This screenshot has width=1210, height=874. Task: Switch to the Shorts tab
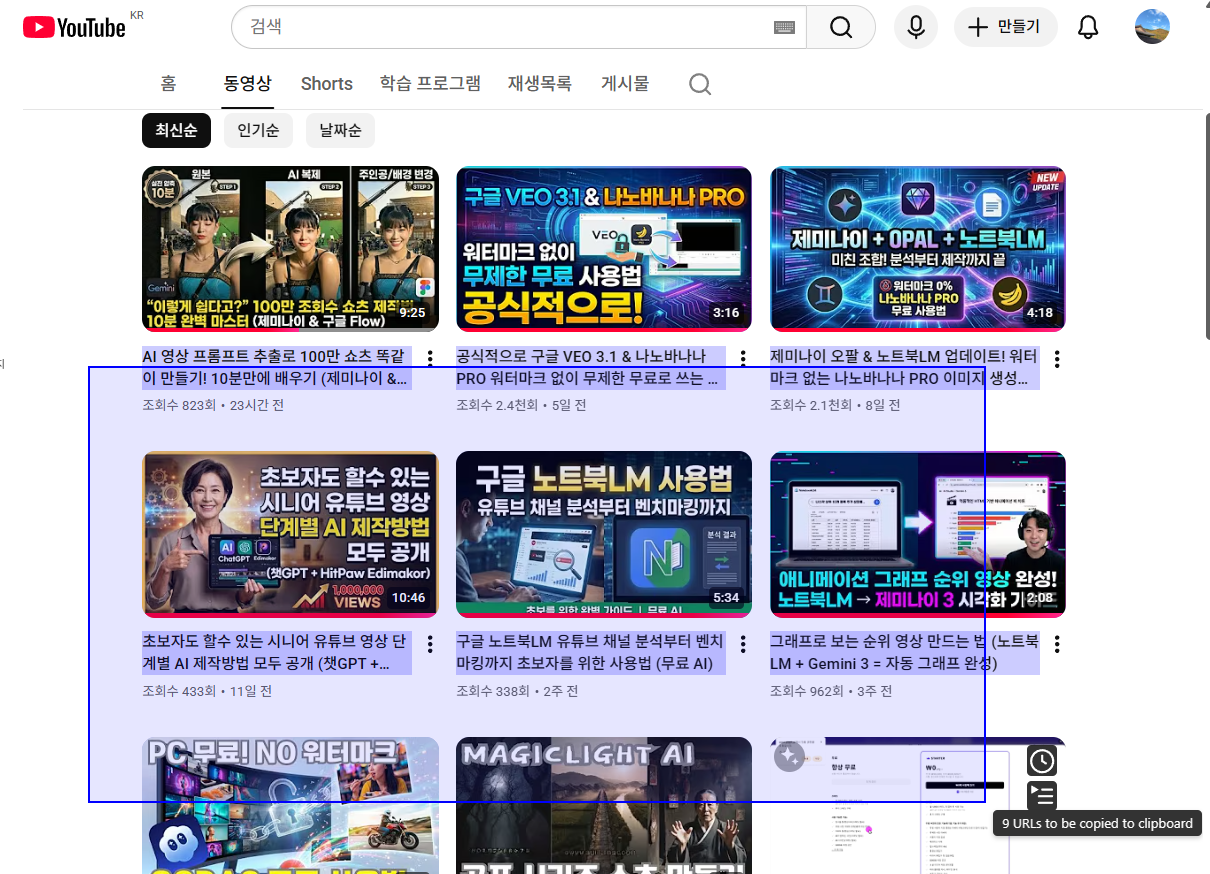coord(327,84)
